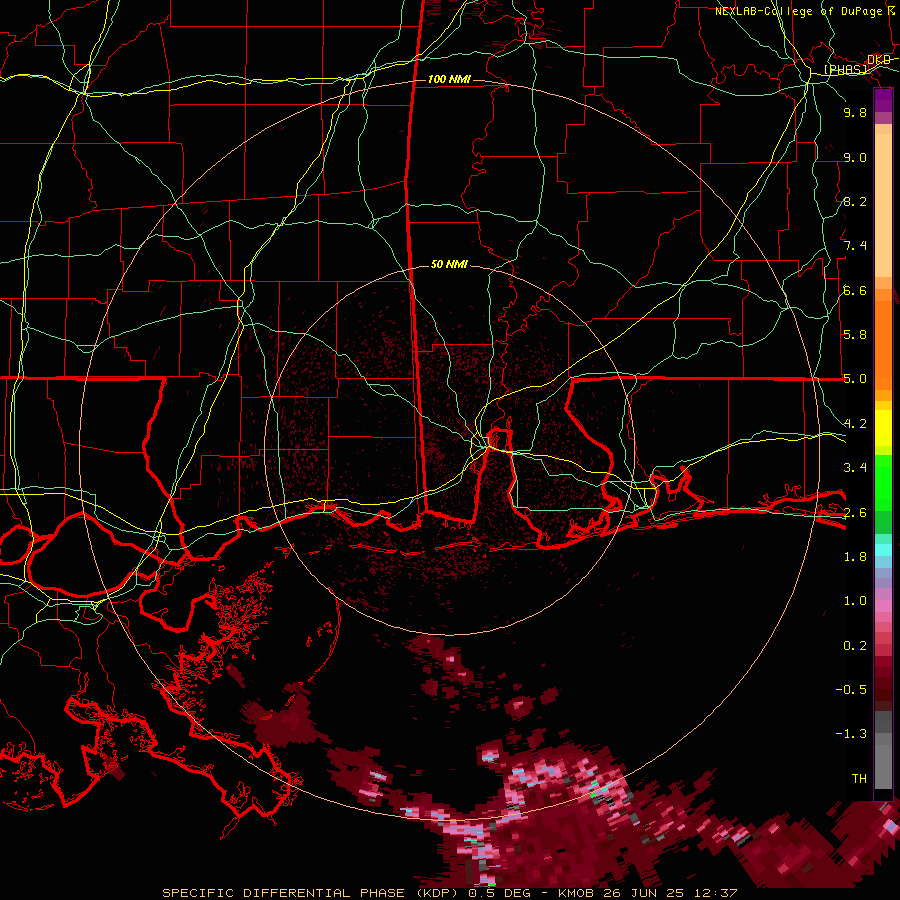Click the 9.8 value on the color scale
900x900 pixels.
pos(855,112)
